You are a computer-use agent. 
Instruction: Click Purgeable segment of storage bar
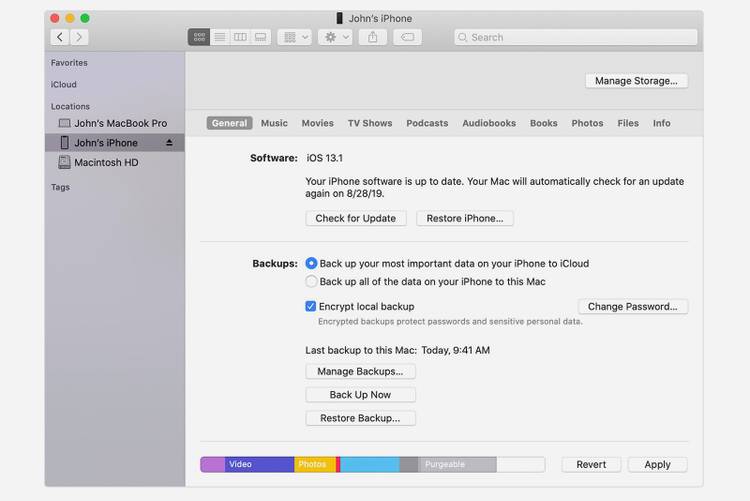pyautogui.click(x=458, y=464)
